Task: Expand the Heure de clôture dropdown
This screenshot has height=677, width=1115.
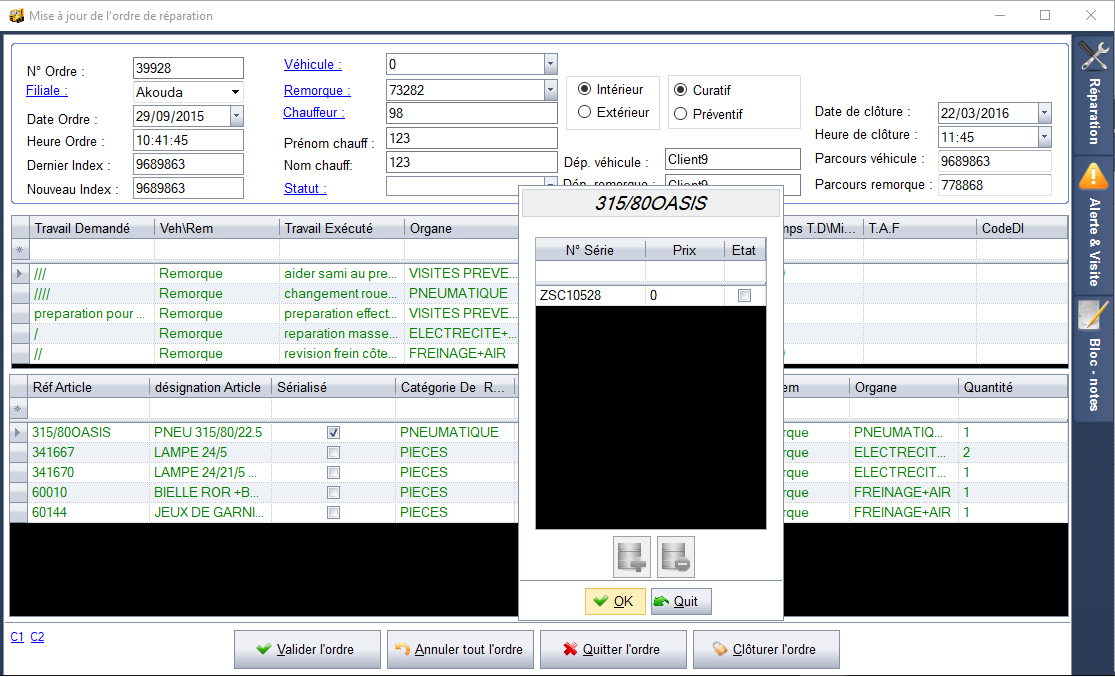Action: (x=1045, y=137)
